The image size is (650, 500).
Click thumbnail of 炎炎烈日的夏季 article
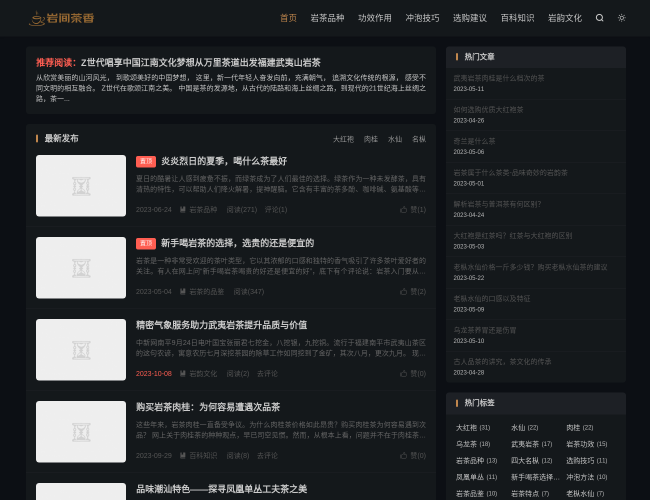(x=81, y=186)
